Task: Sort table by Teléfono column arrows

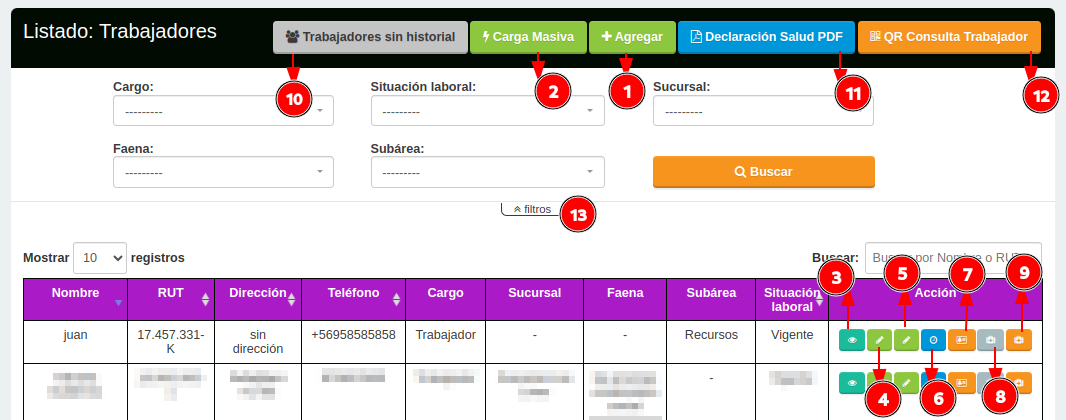Action: [395, 298]
